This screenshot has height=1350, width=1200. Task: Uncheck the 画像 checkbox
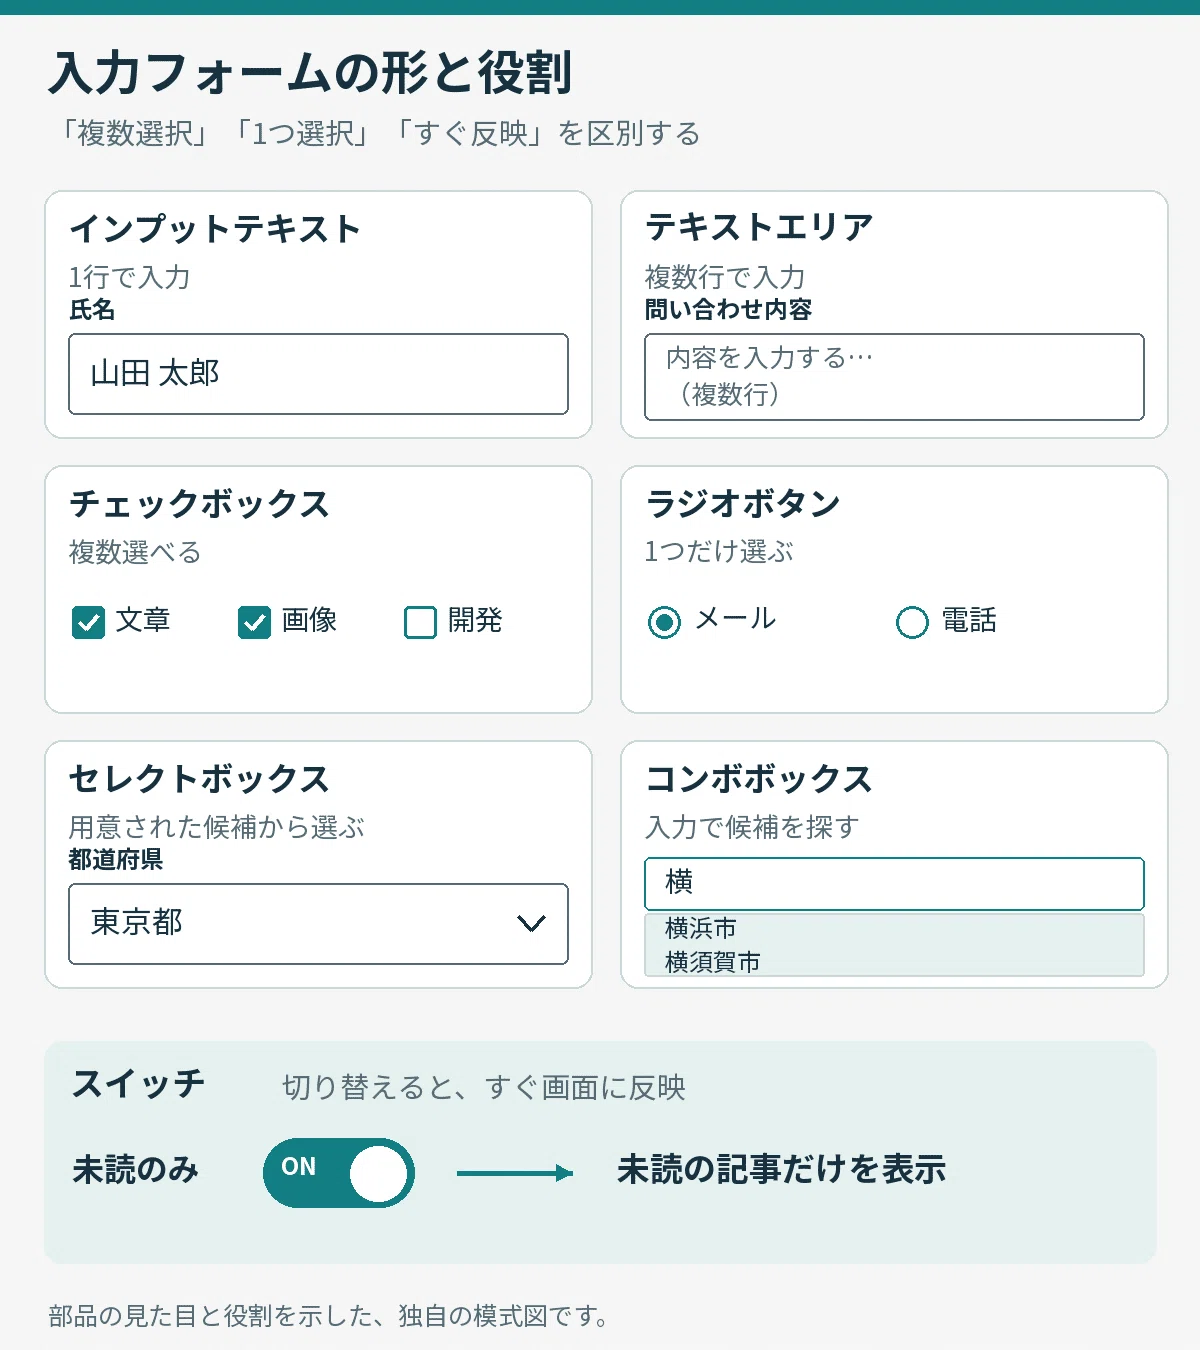(255, 622)
